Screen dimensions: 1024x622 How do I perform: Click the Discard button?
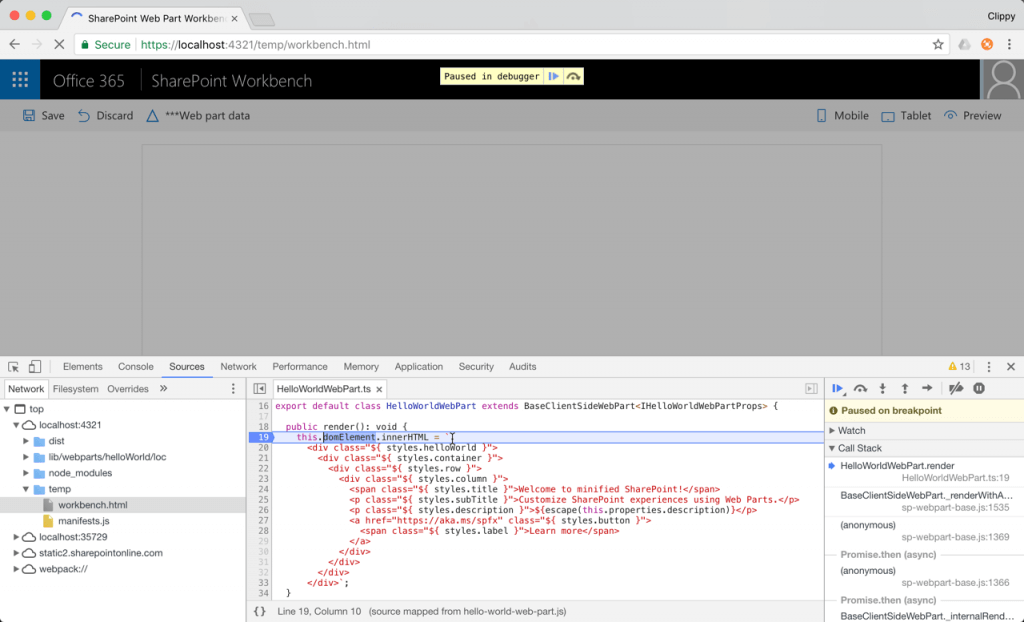point(105,115)
